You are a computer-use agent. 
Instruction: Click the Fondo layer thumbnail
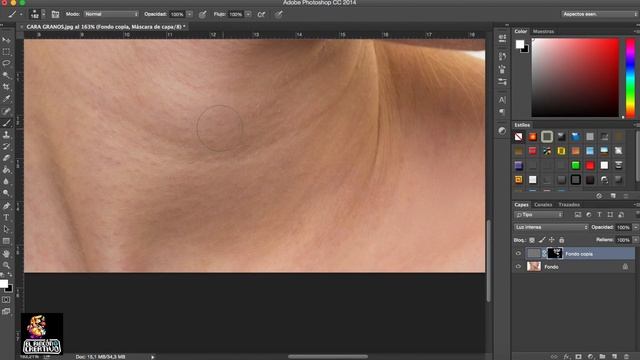coord(534,267)
